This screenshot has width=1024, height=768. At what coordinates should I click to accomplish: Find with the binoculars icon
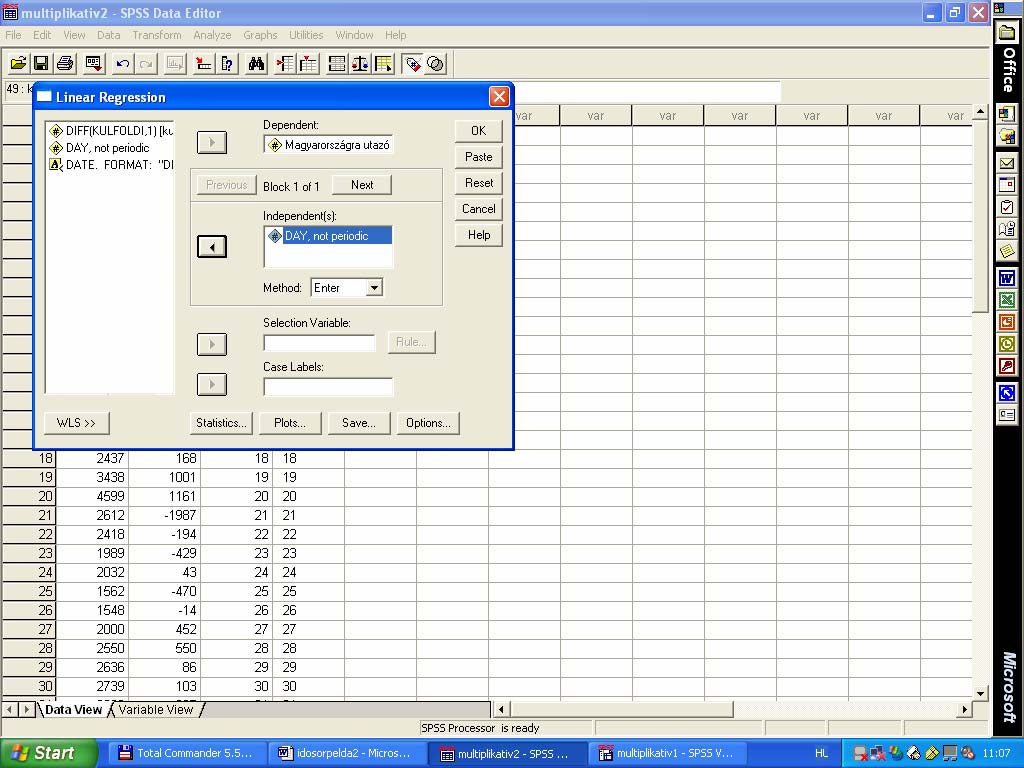[x=256, y=63]
